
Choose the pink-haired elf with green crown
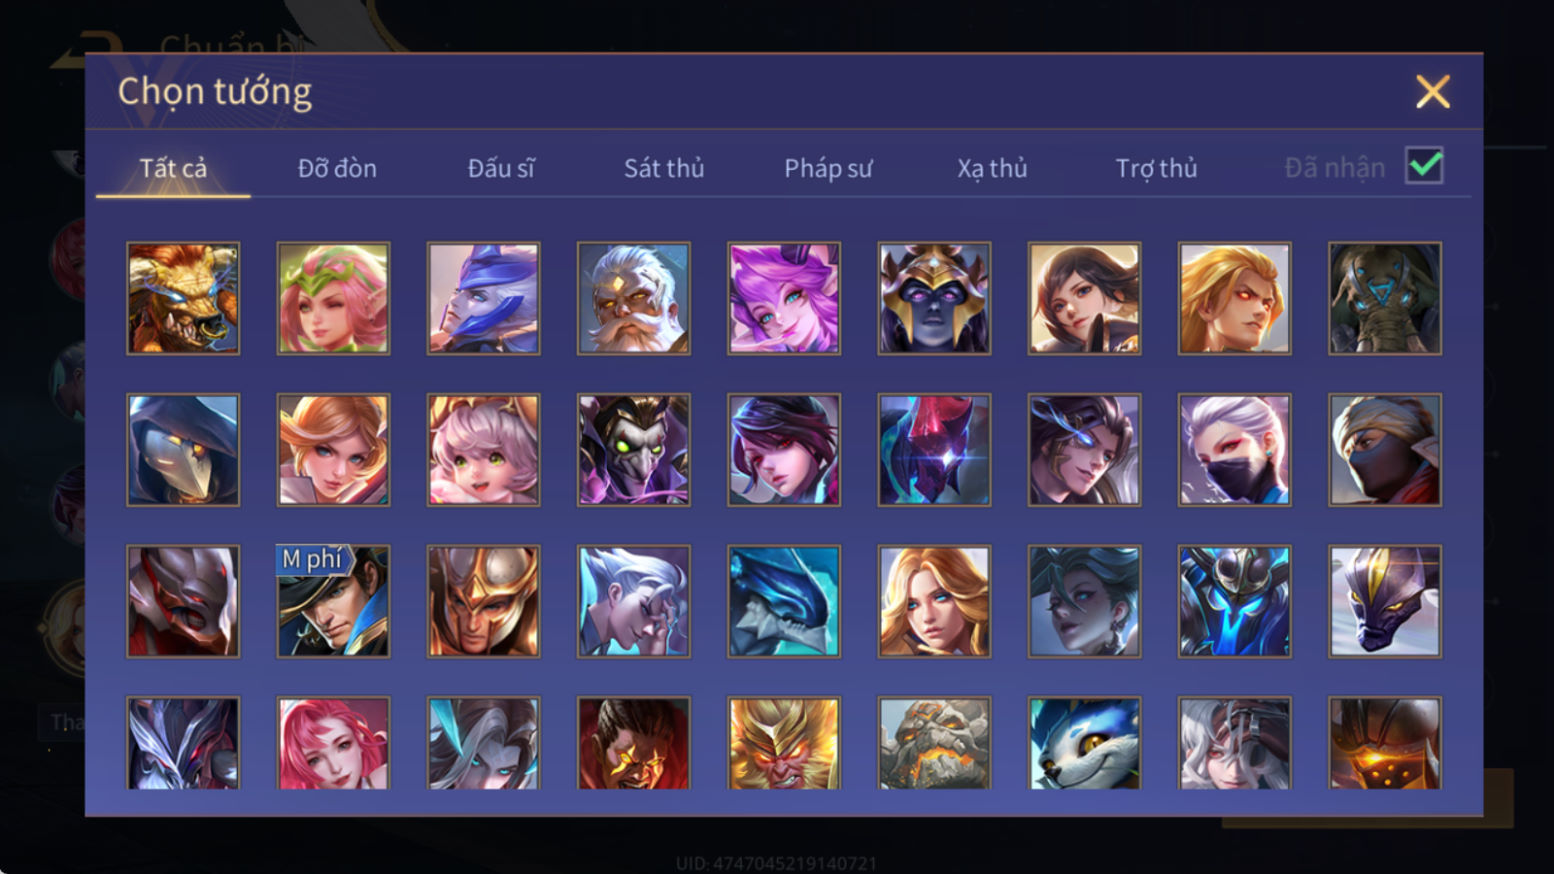333,298
